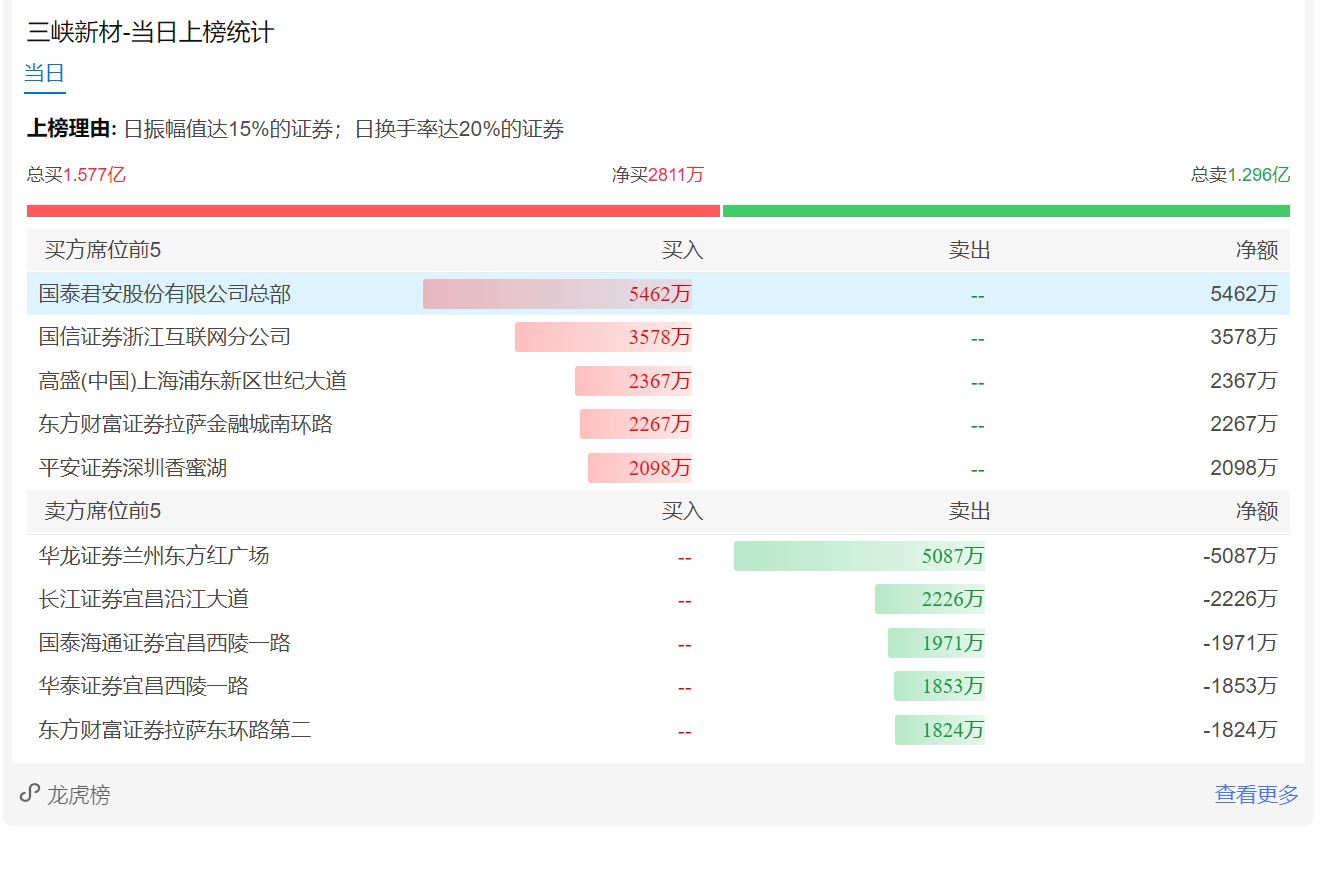Select 国泰海通证券宜昌西陵一路 seat

click(x=165, y=643)
